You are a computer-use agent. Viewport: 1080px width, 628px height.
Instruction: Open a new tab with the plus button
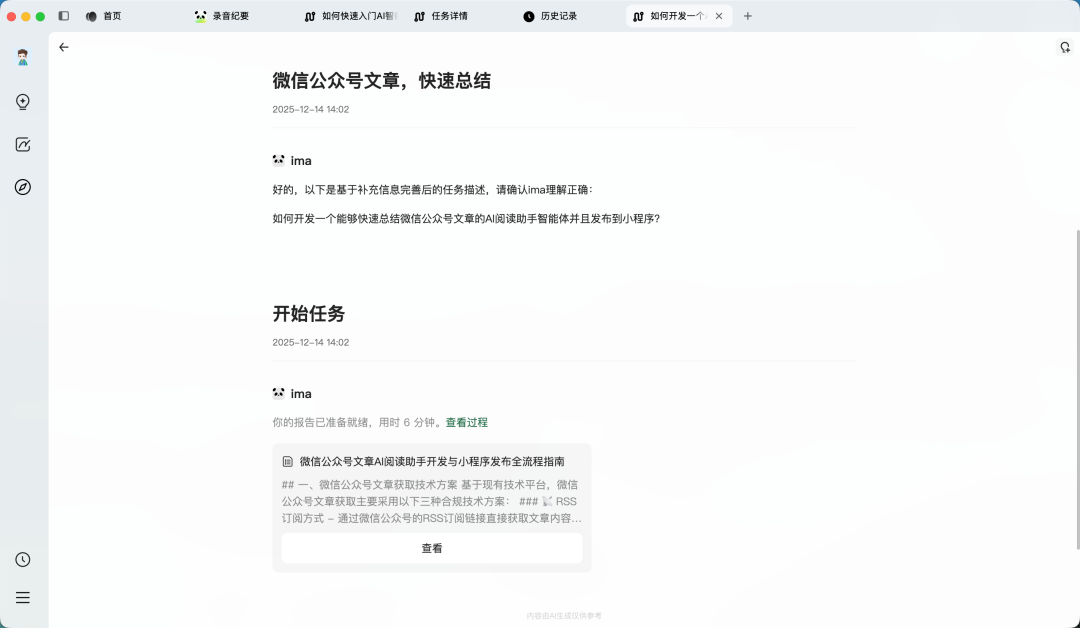(x=748, y=16)
